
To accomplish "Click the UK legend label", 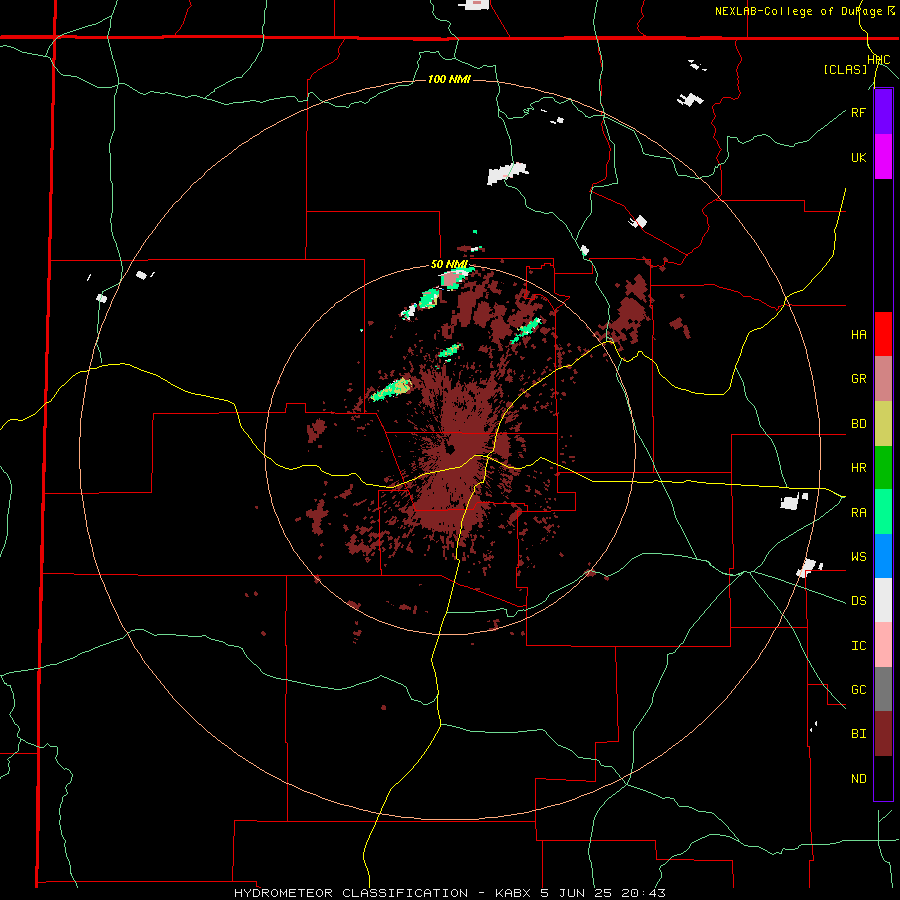I will point(858,157).
